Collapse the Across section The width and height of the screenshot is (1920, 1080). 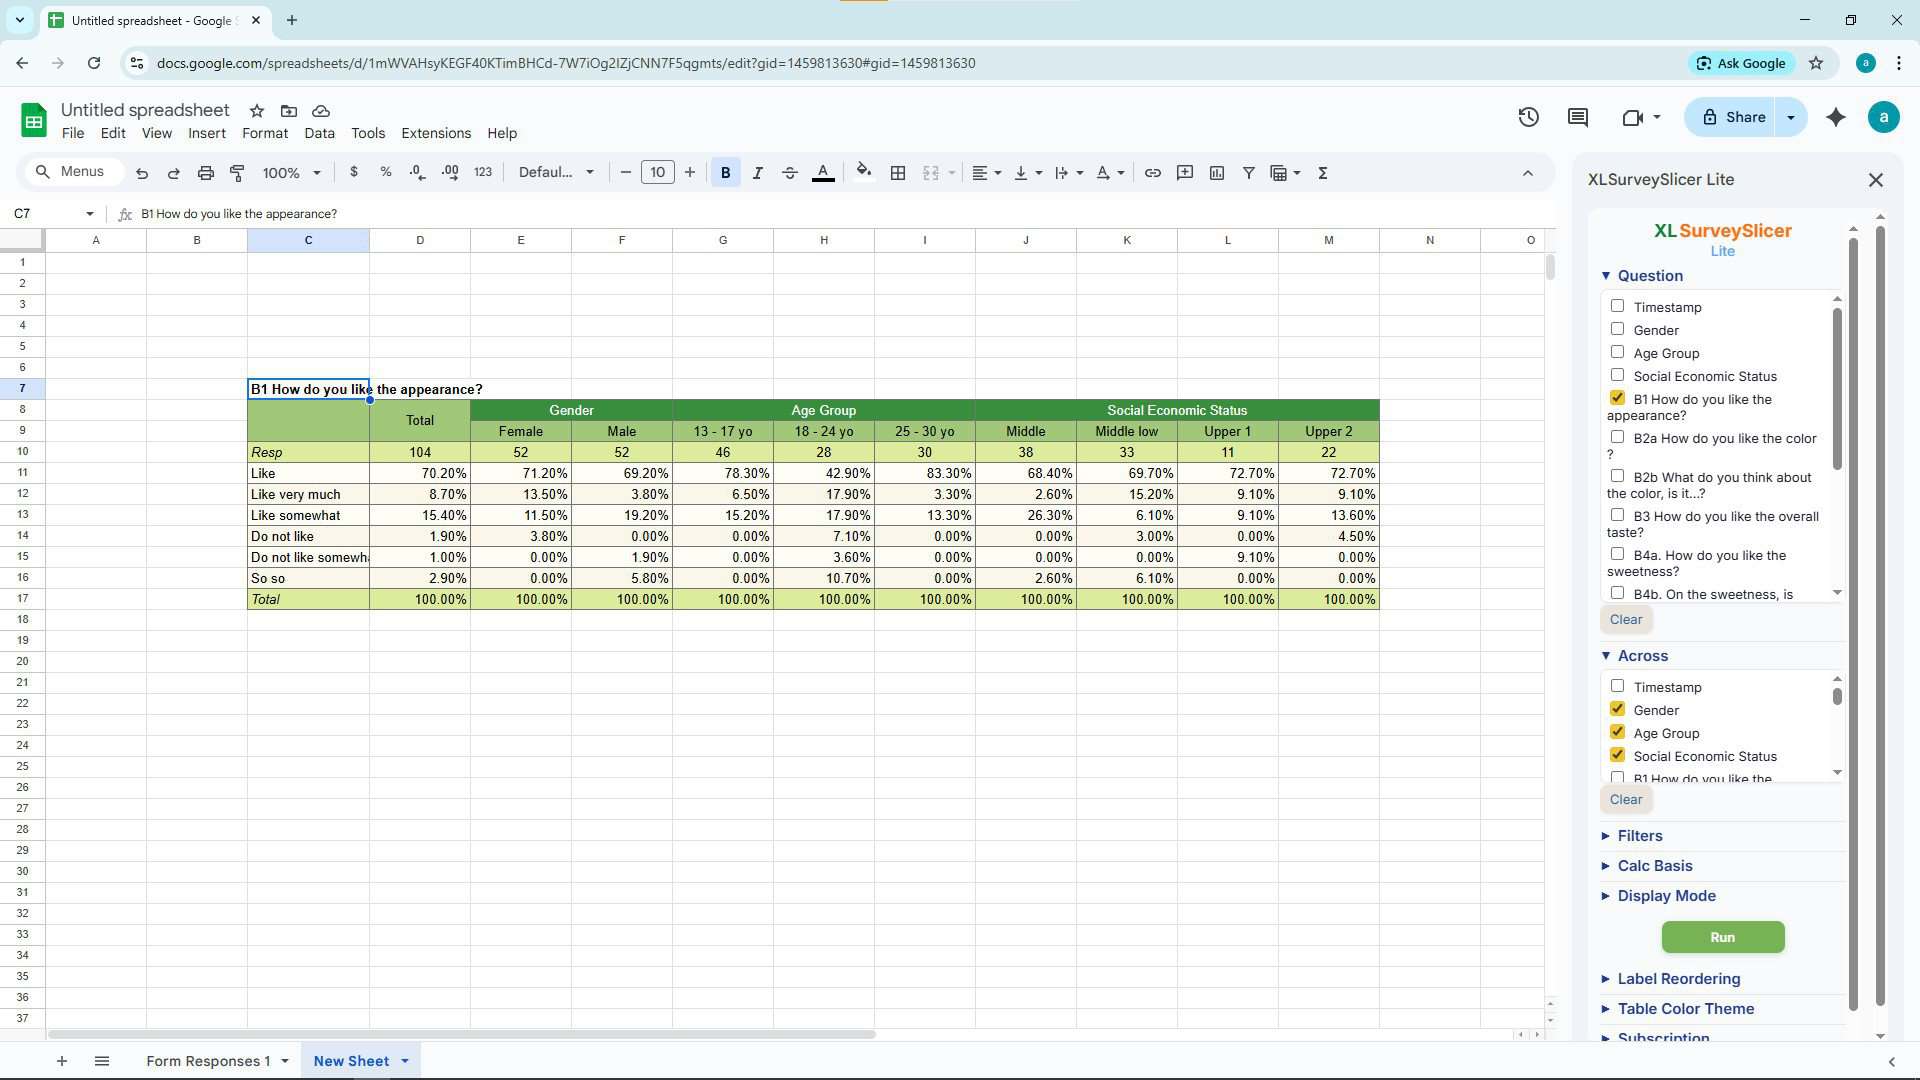pyautogui.click(x=1634, y=656)
